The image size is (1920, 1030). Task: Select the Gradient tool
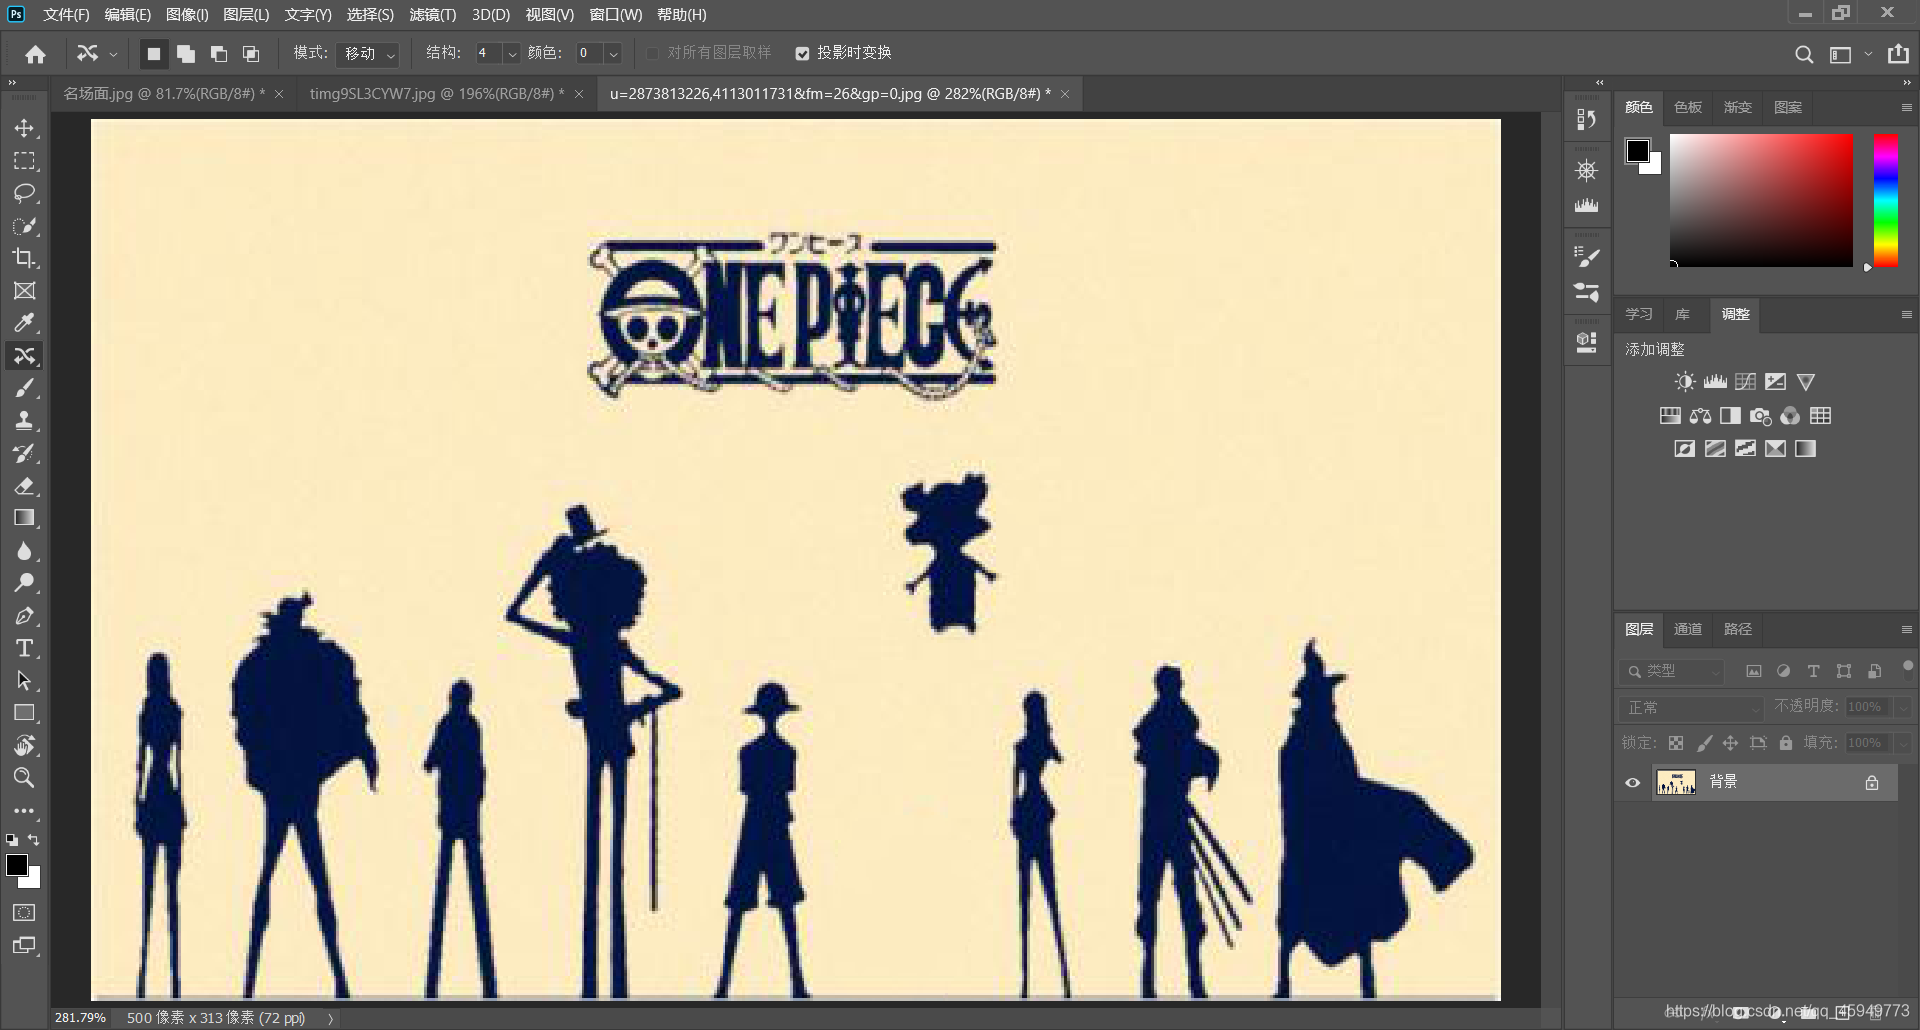click(x=25, y=518)
